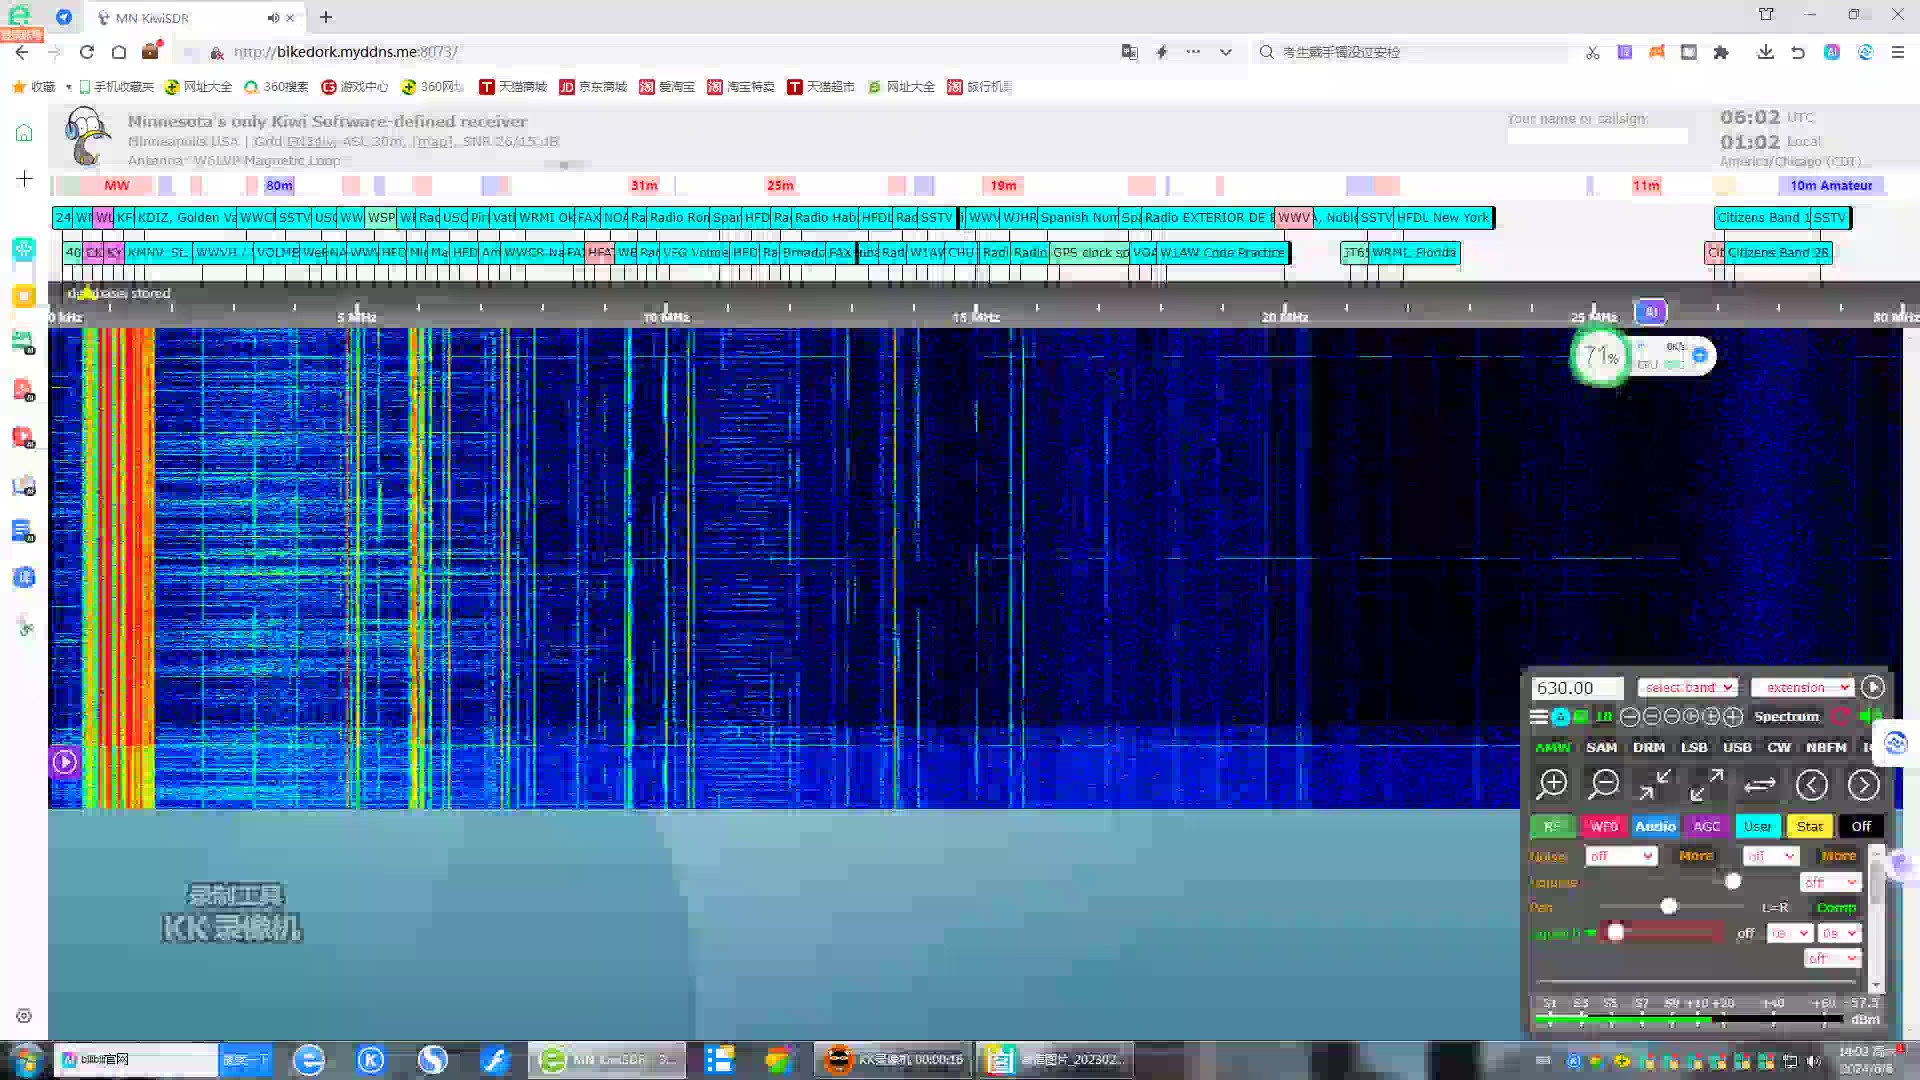Open the sidebar settings gear icon

(25, 1016)
